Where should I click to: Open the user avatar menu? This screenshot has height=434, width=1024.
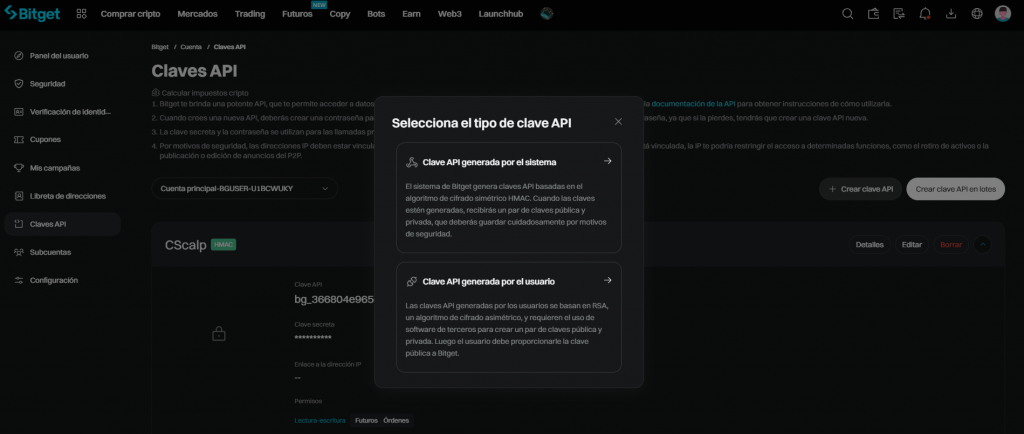(x=1003, y=14)
